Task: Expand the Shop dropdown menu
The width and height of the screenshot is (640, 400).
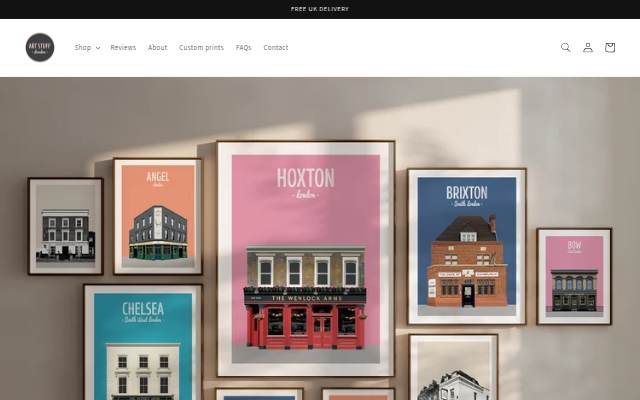Action: 87,47
